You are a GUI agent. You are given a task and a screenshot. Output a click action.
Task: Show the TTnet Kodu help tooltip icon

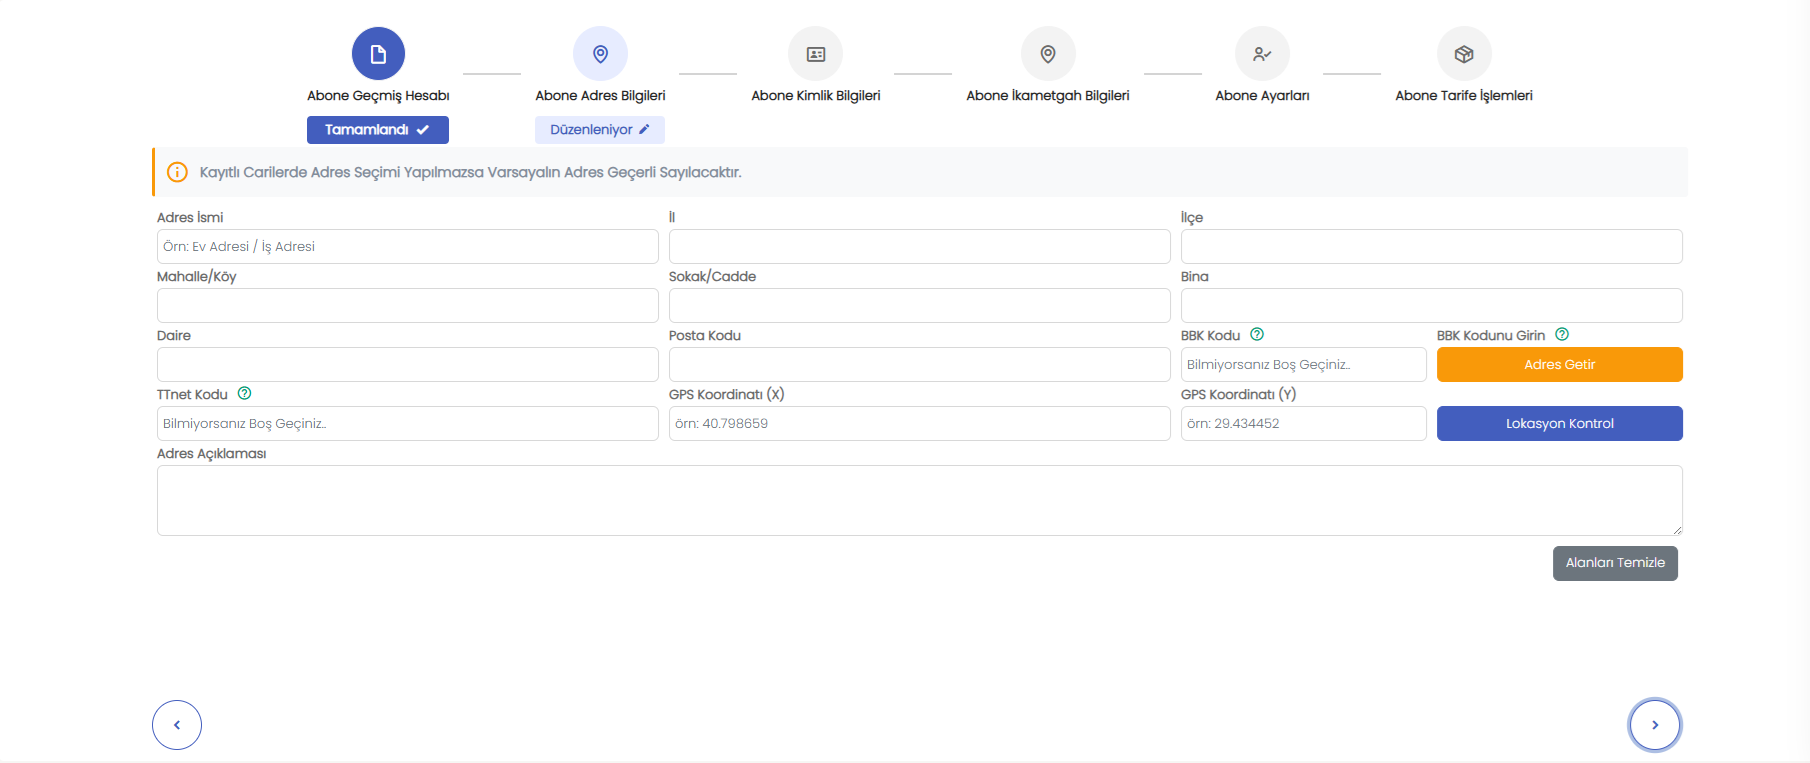pos(244,394)
